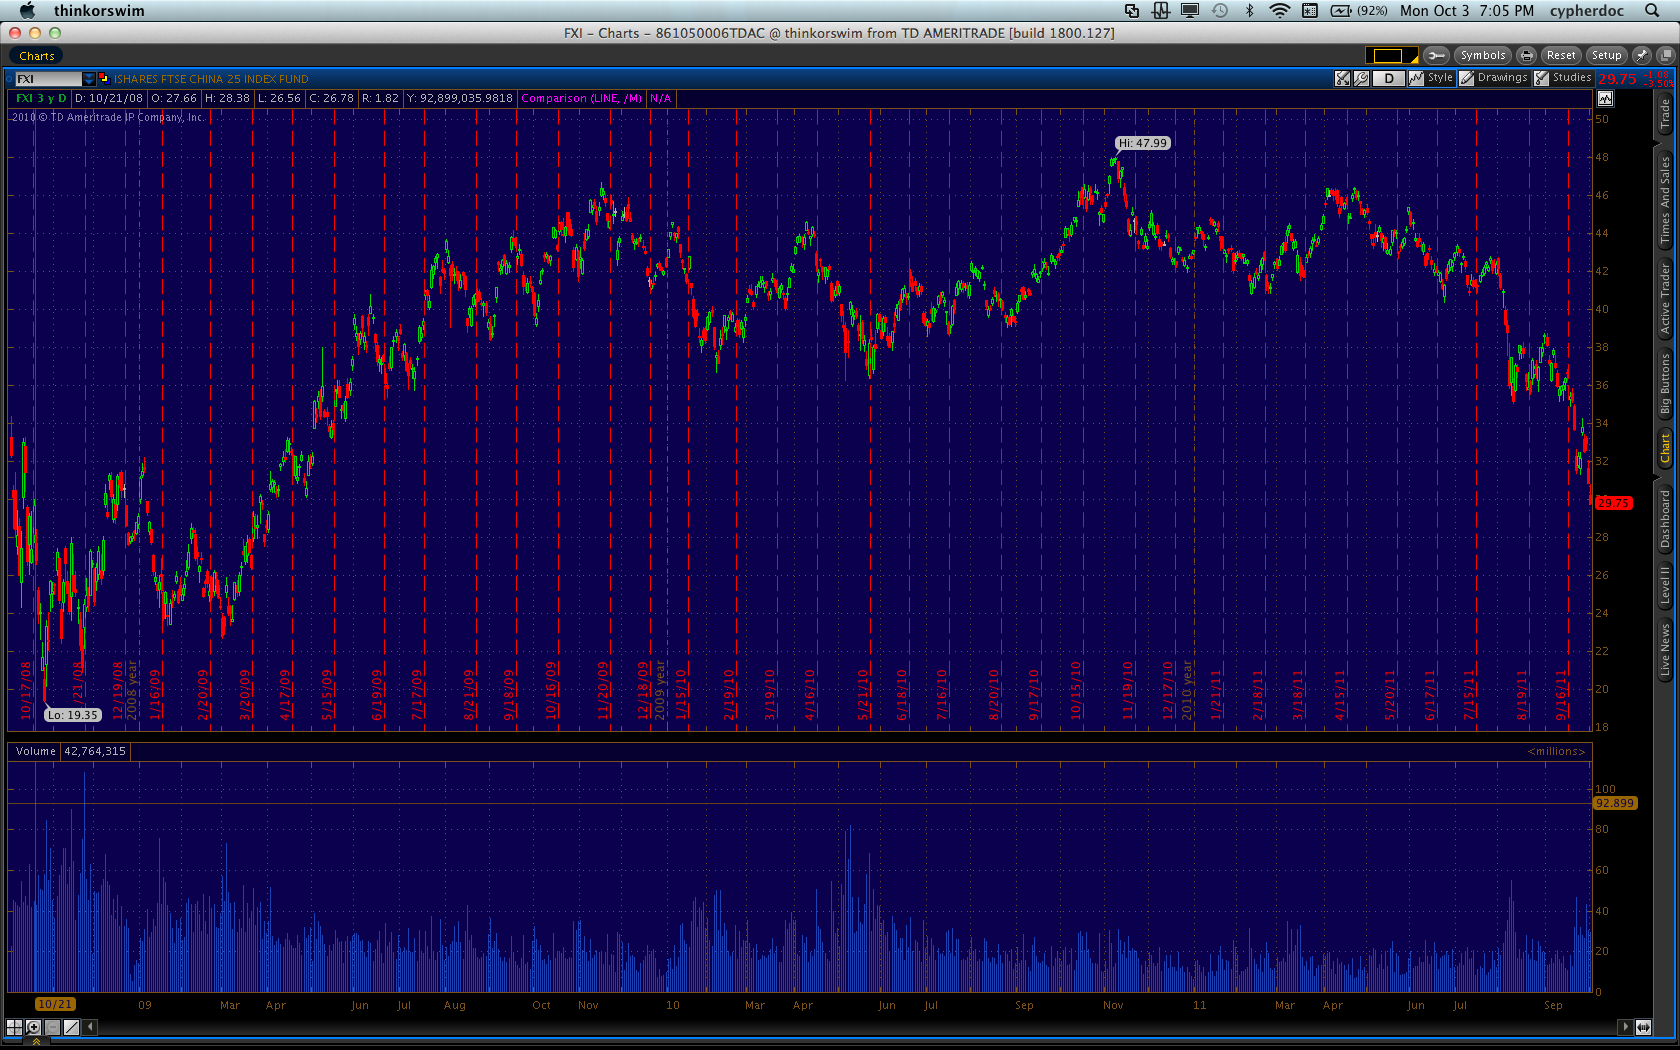Viewport: 1680px width, 1050px height.
Task: Click the cypherdoc user menu
Action: tap(1587, 10)
